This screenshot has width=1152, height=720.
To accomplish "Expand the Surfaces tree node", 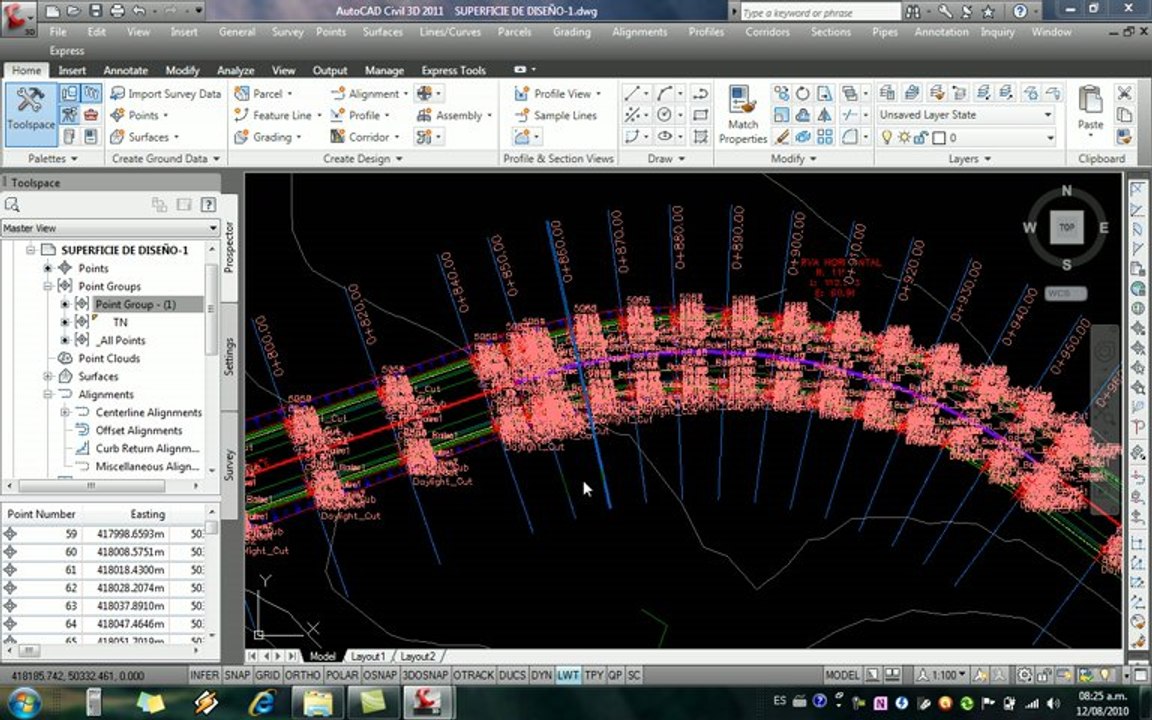I will pos(48,376).
